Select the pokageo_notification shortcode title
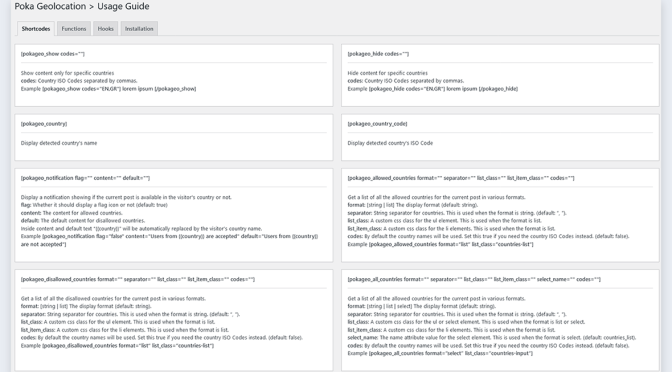The height and width of the screenshot is (372, 672). [85, 178]
